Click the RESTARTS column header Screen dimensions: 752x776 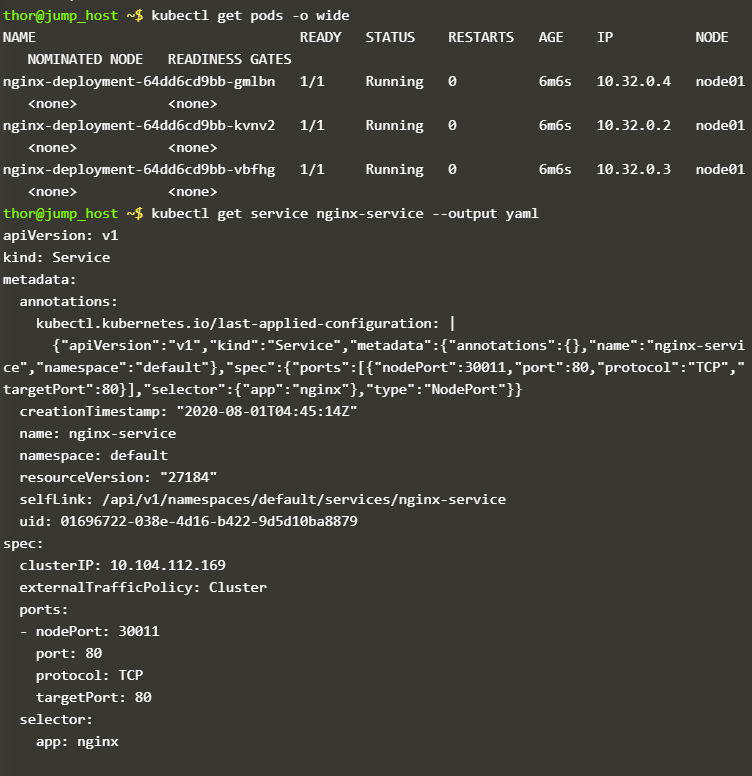pyautogui.click(x=481, y=37)
